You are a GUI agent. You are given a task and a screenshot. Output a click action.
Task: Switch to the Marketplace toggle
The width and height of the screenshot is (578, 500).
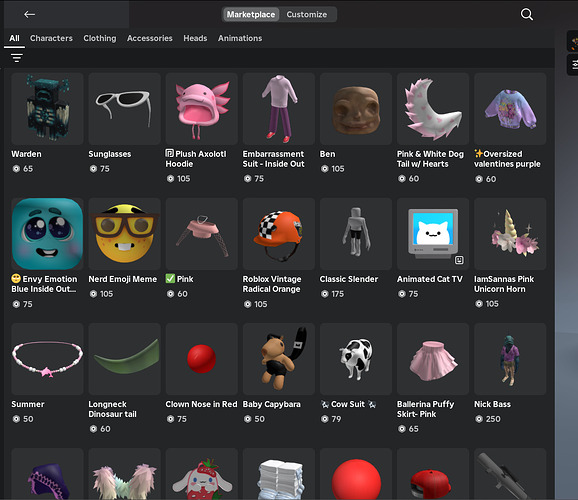(251, 14)
